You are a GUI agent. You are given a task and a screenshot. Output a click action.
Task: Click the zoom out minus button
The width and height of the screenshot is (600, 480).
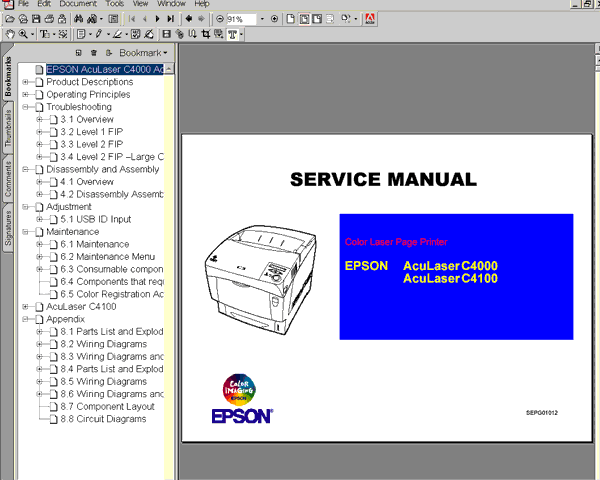220,19
